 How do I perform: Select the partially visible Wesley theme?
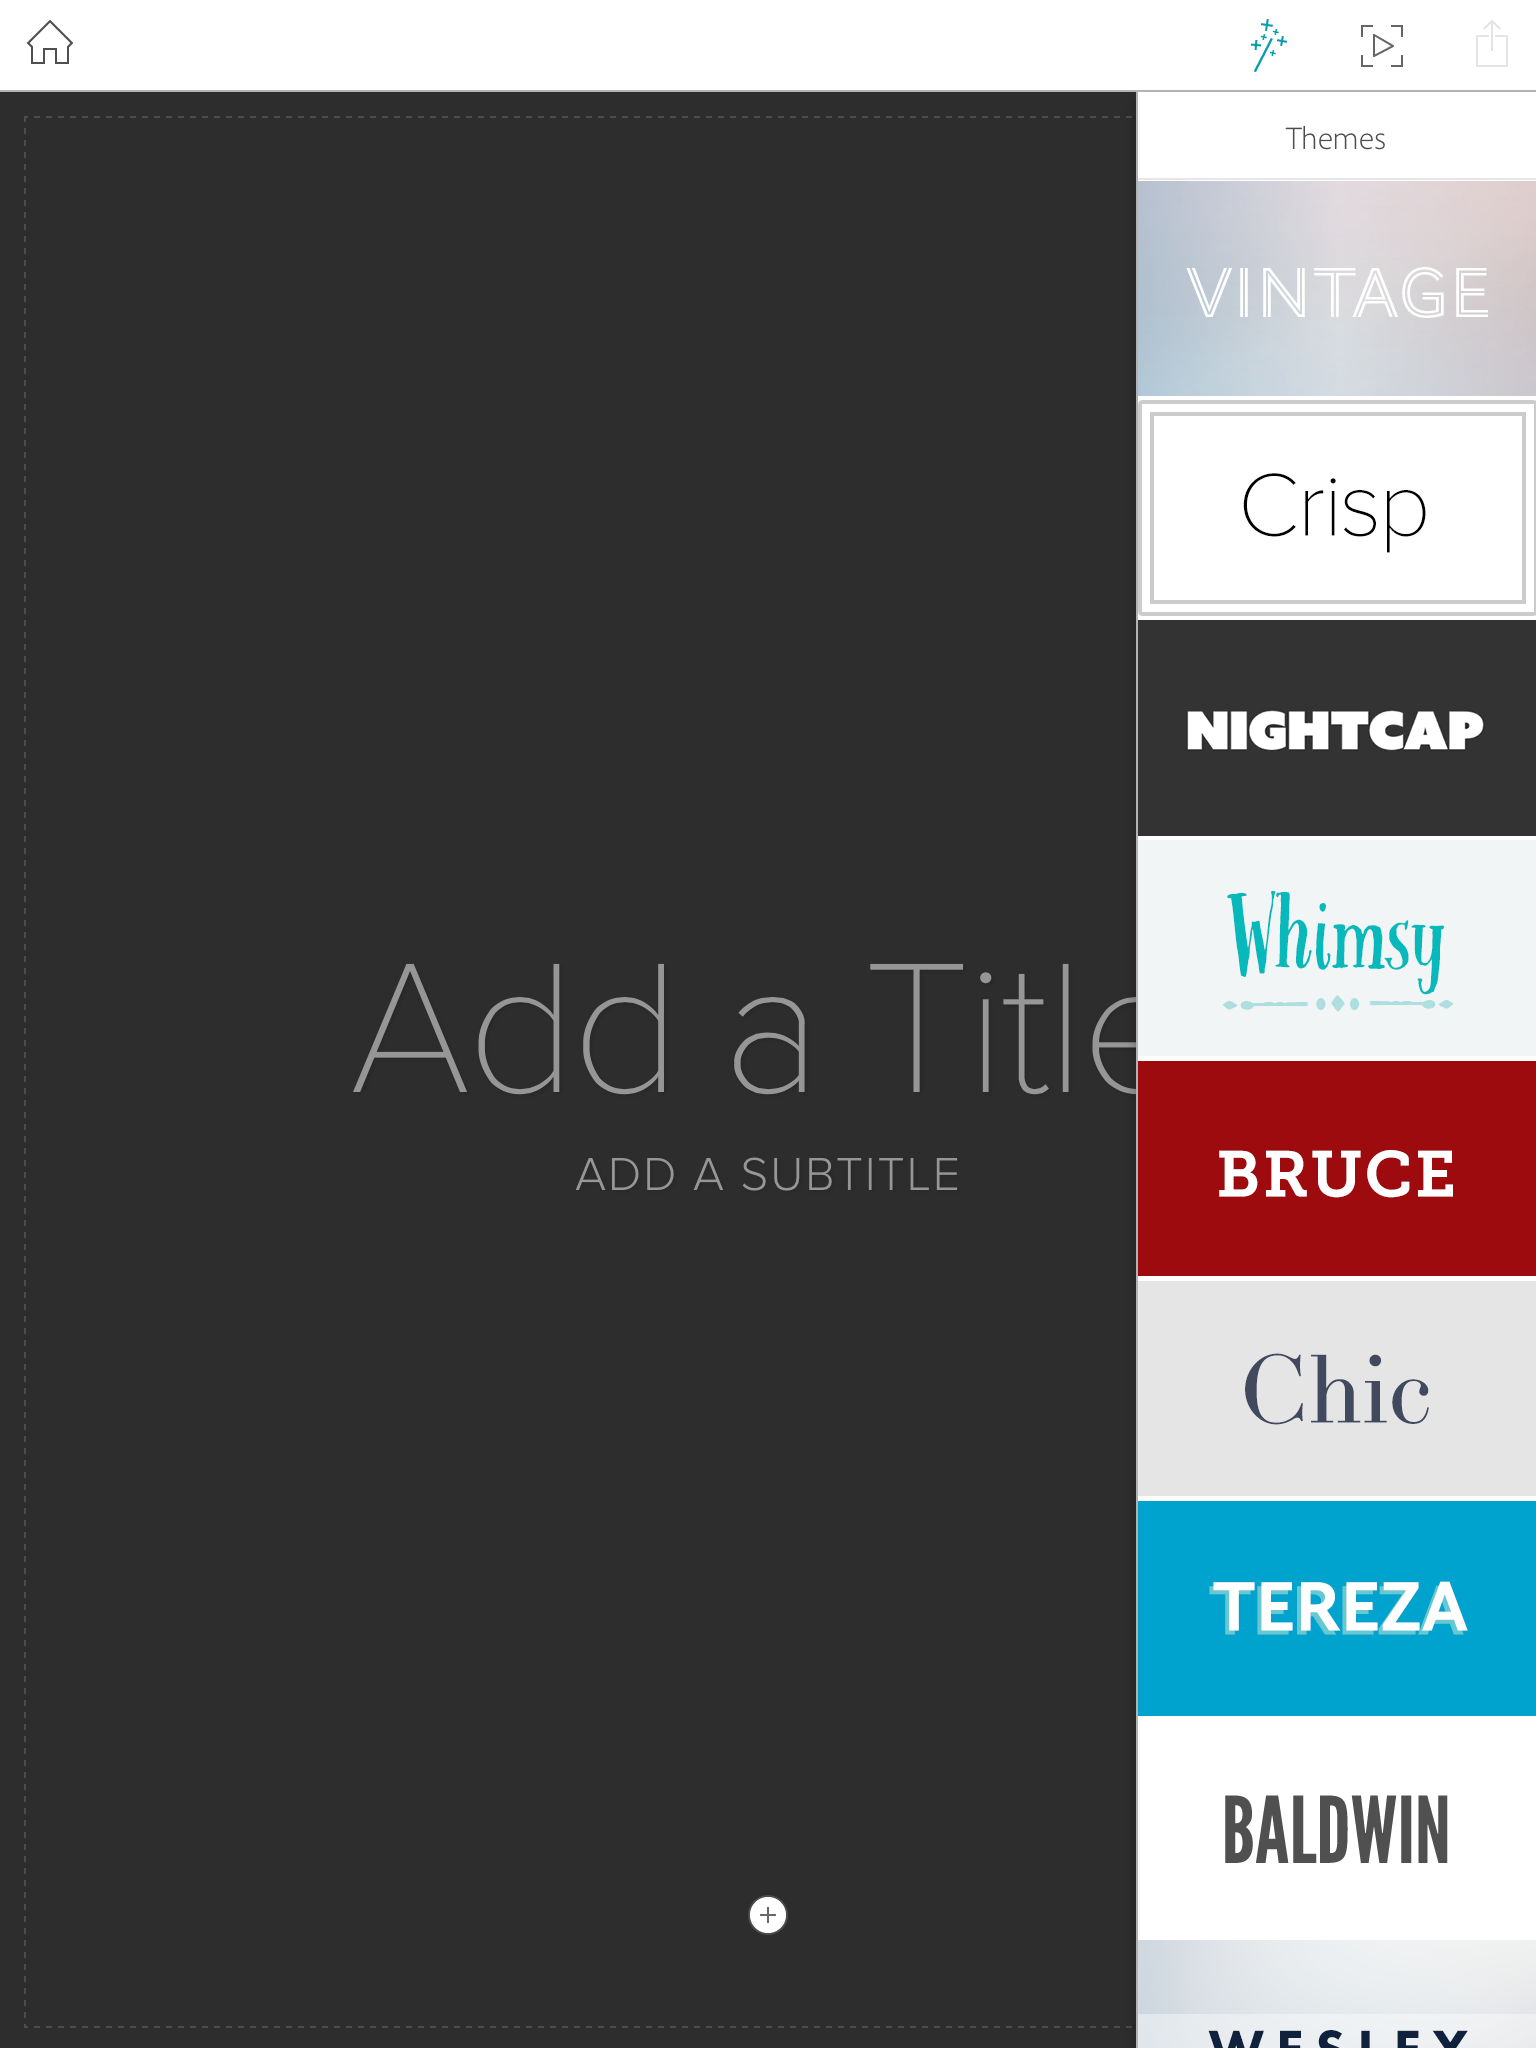click(x=1337, y=1995)
